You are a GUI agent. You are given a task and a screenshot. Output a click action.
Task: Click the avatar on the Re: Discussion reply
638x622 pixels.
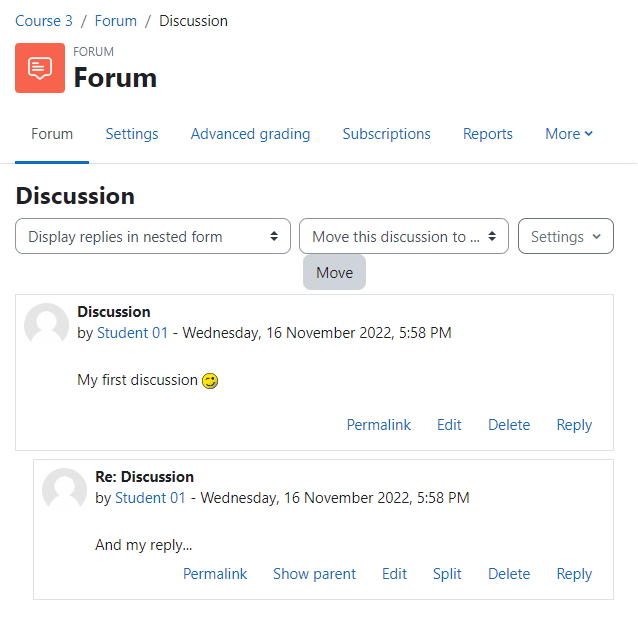pos(64,490)
